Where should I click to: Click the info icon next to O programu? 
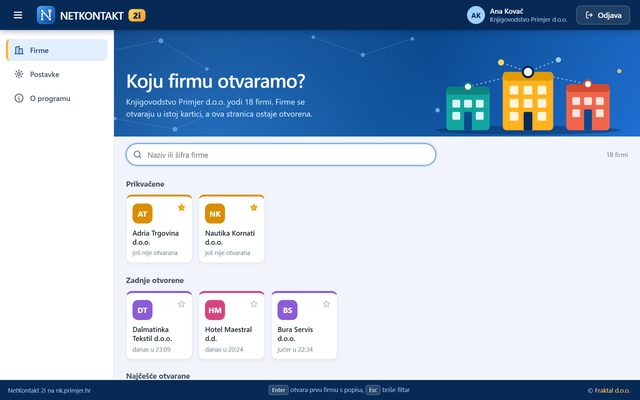[x=19, y=98]
